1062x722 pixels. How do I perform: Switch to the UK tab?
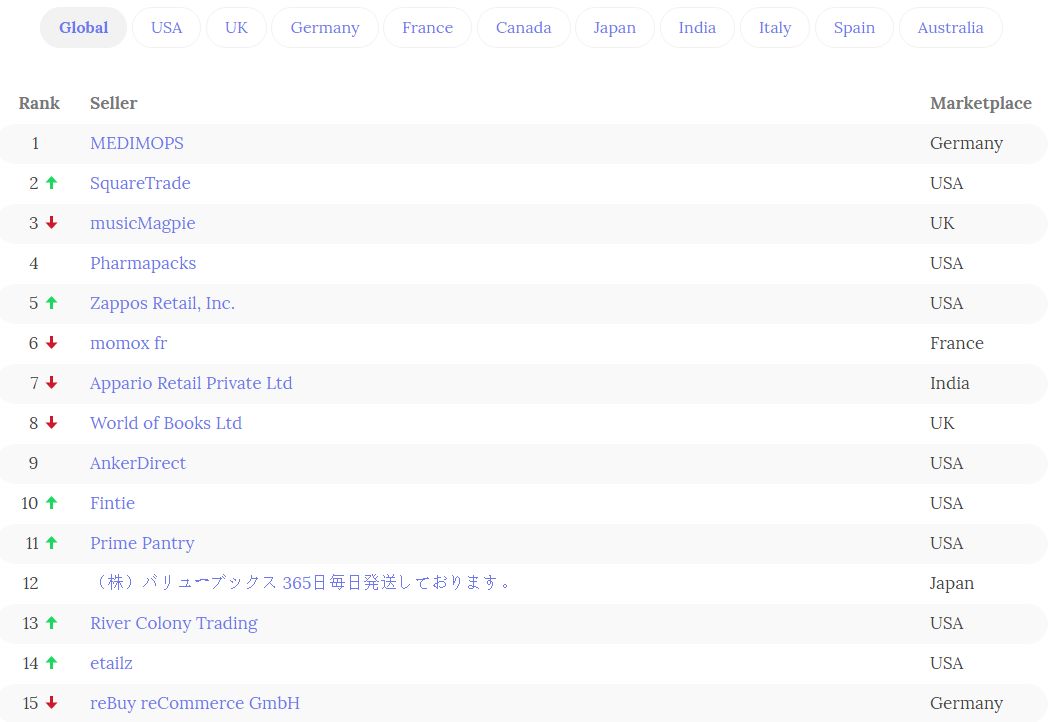click(x=236, y=28)
